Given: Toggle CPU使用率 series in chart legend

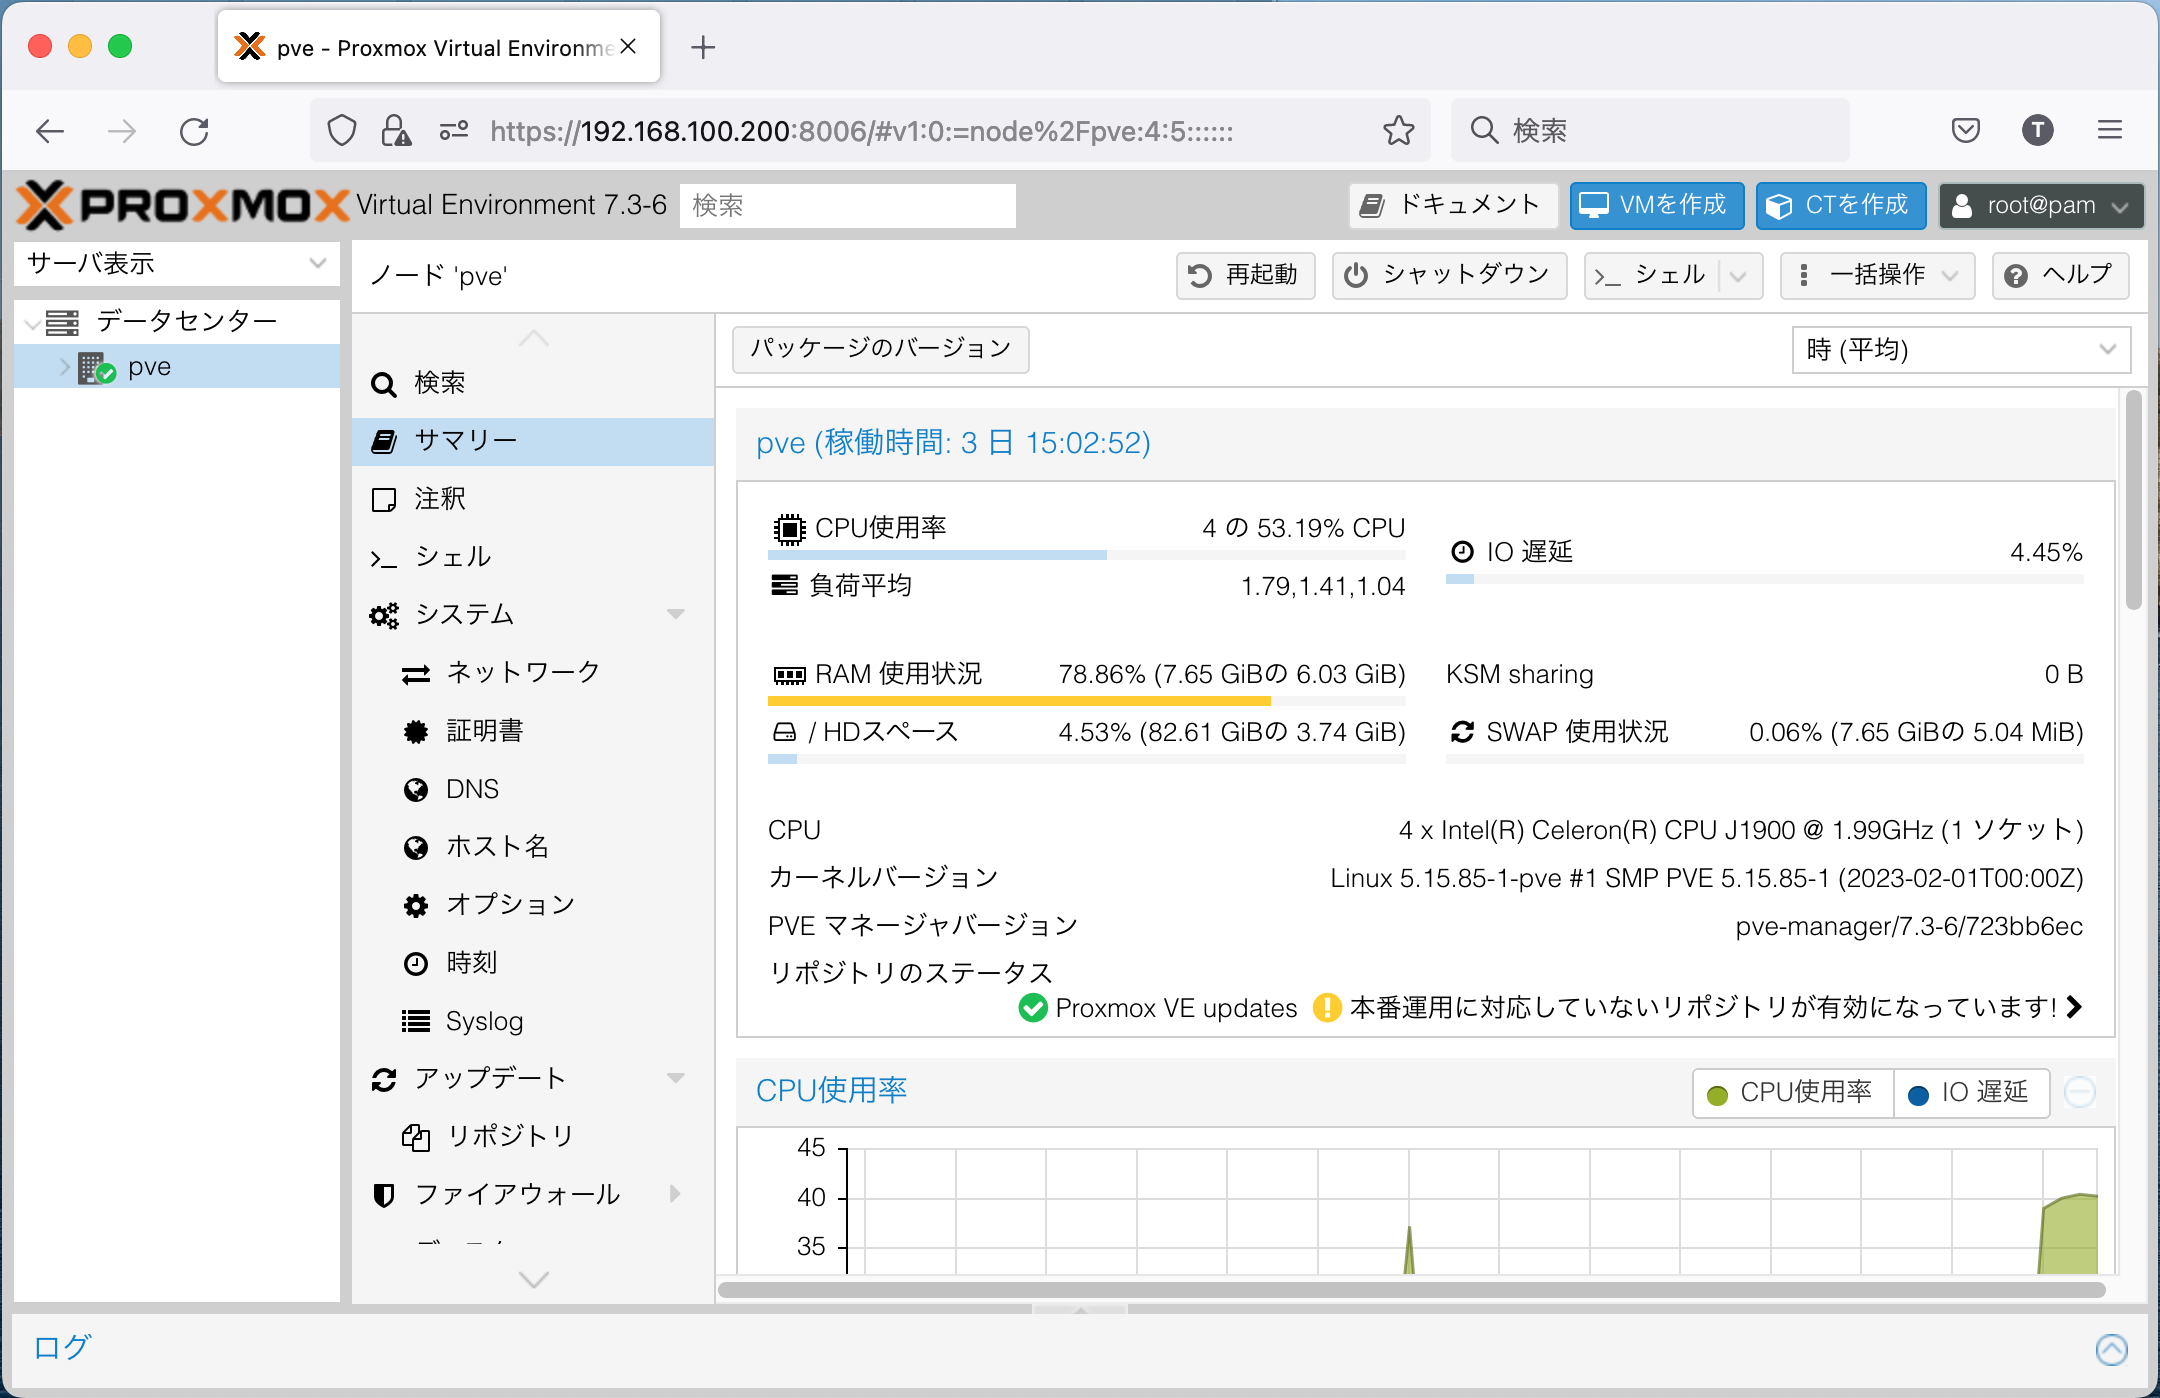Looking at the screenshot, I should click(x=1793, y=1093).
